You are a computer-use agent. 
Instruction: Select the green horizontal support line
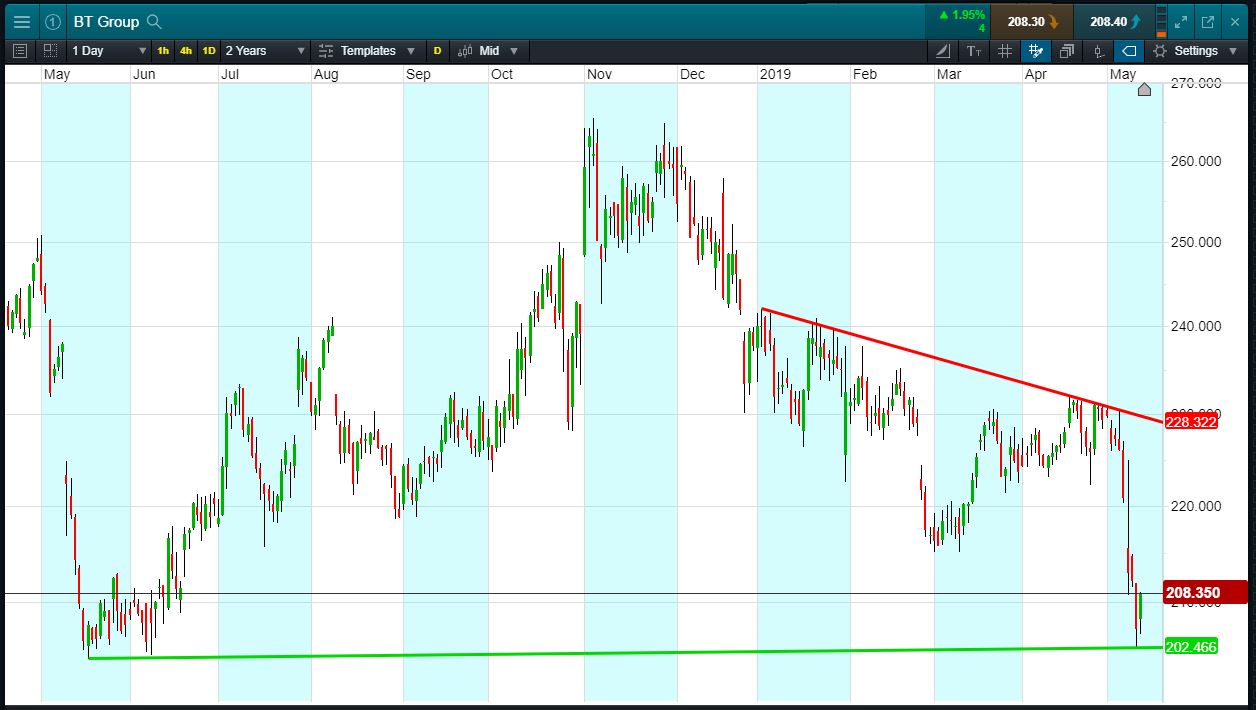coord(625,653)
